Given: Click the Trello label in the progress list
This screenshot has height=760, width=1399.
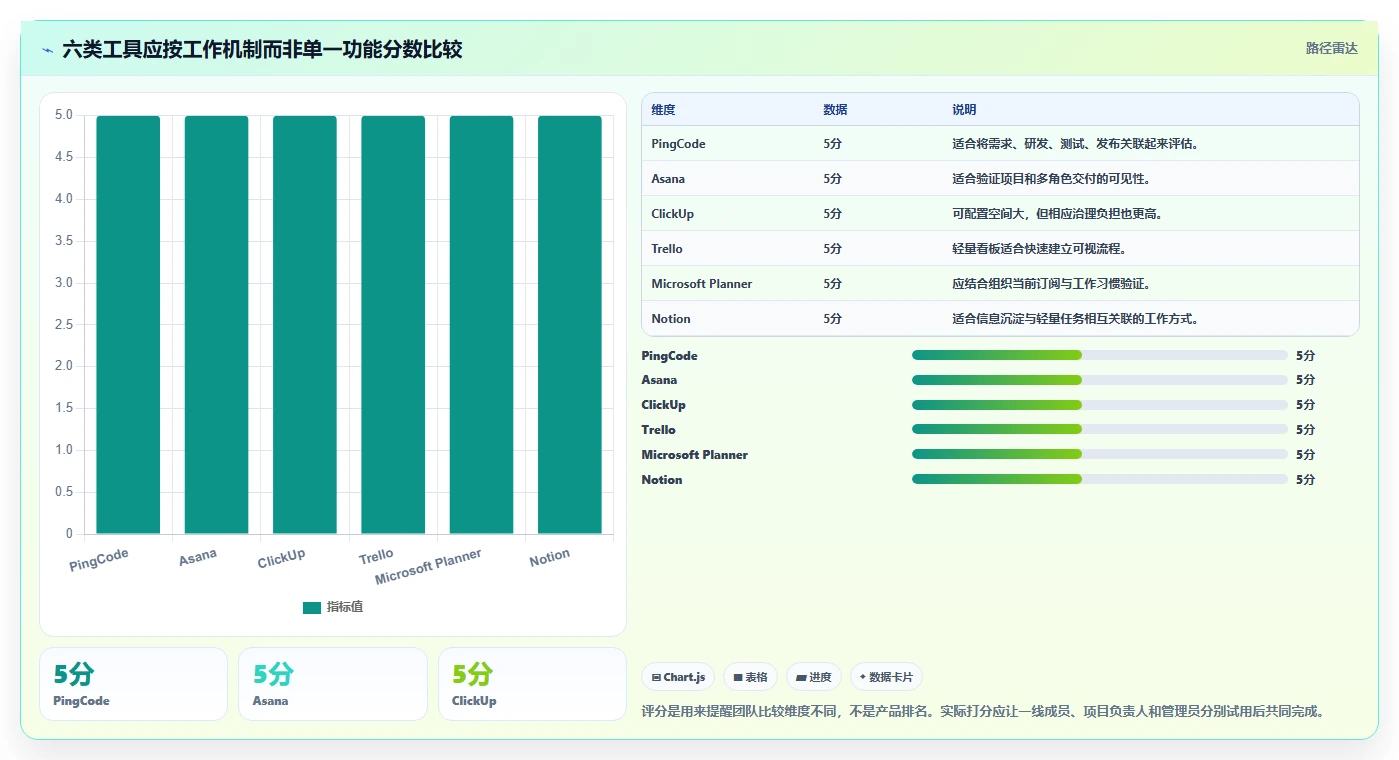Looking at the screenshot, I should [659, 430].
